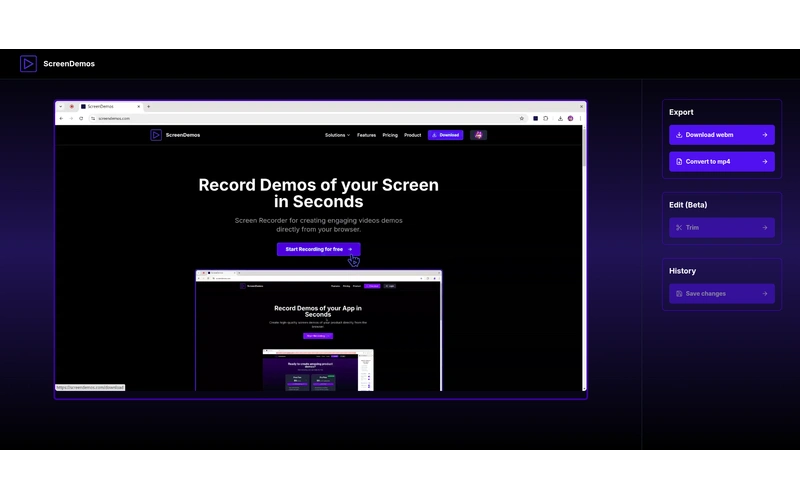Image resolution: width=800 pixels, height=500 pixels.
Task: Click the Convert to mp4 button
Action: 721,161
